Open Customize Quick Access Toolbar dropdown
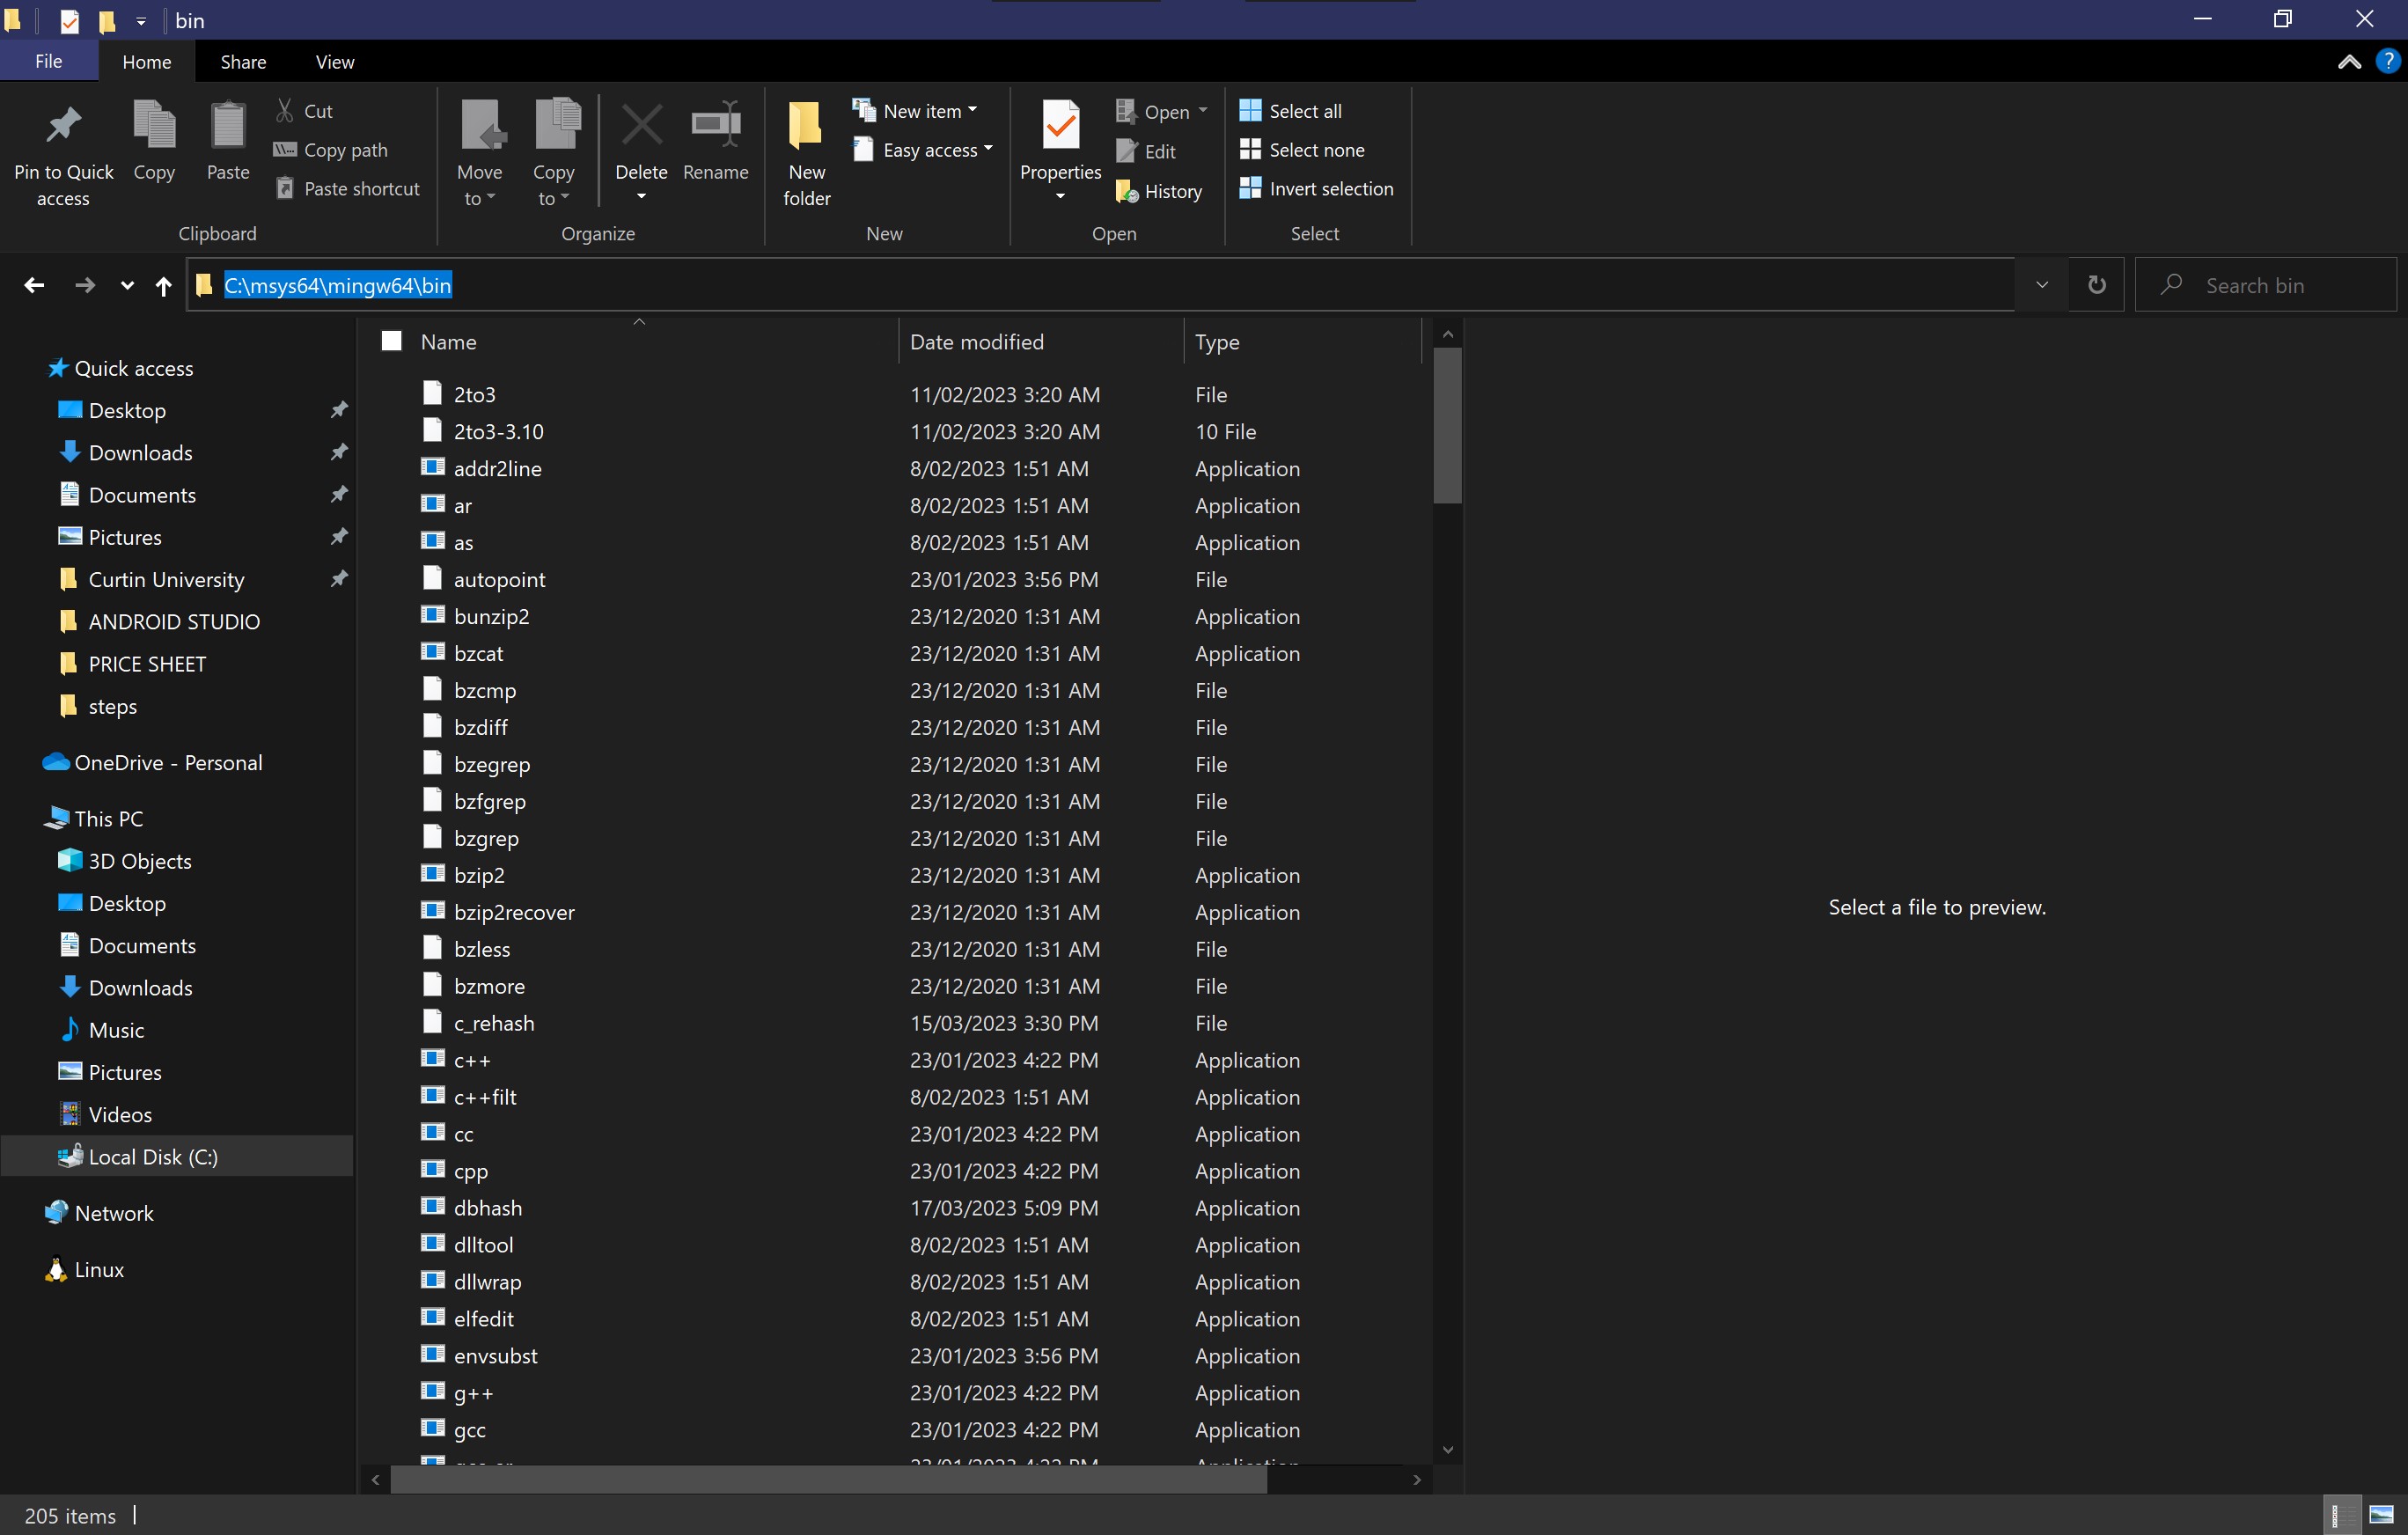 click(141, 20)
